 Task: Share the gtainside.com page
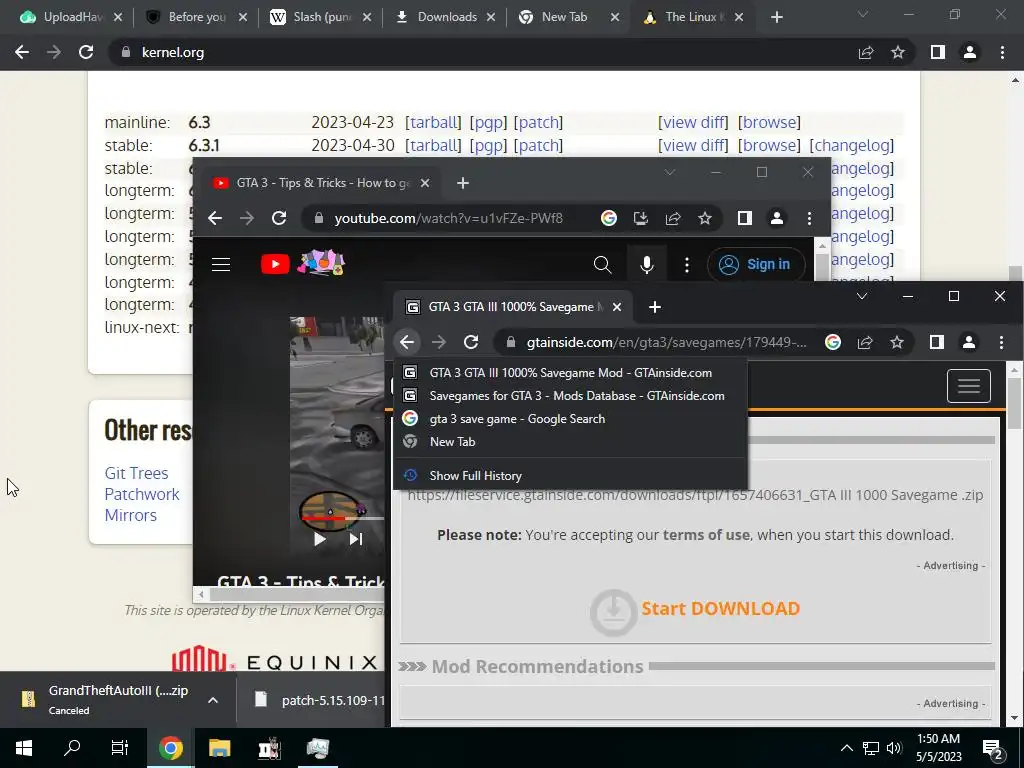865,342
